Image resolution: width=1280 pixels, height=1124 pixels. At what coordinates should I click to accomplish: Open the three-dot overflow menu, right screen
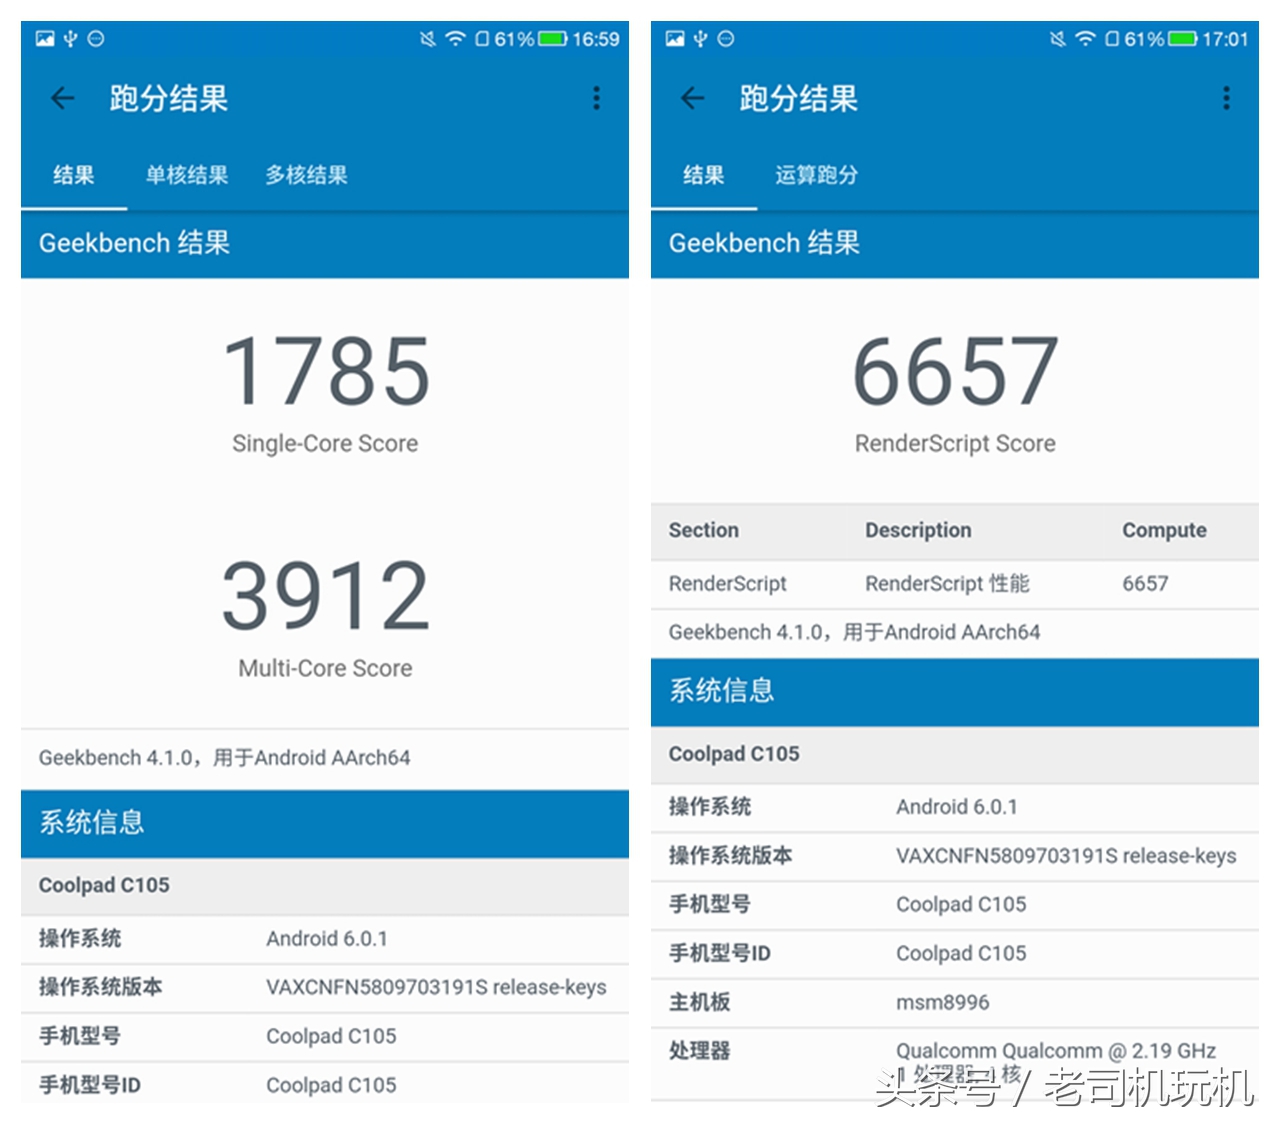1227,98
